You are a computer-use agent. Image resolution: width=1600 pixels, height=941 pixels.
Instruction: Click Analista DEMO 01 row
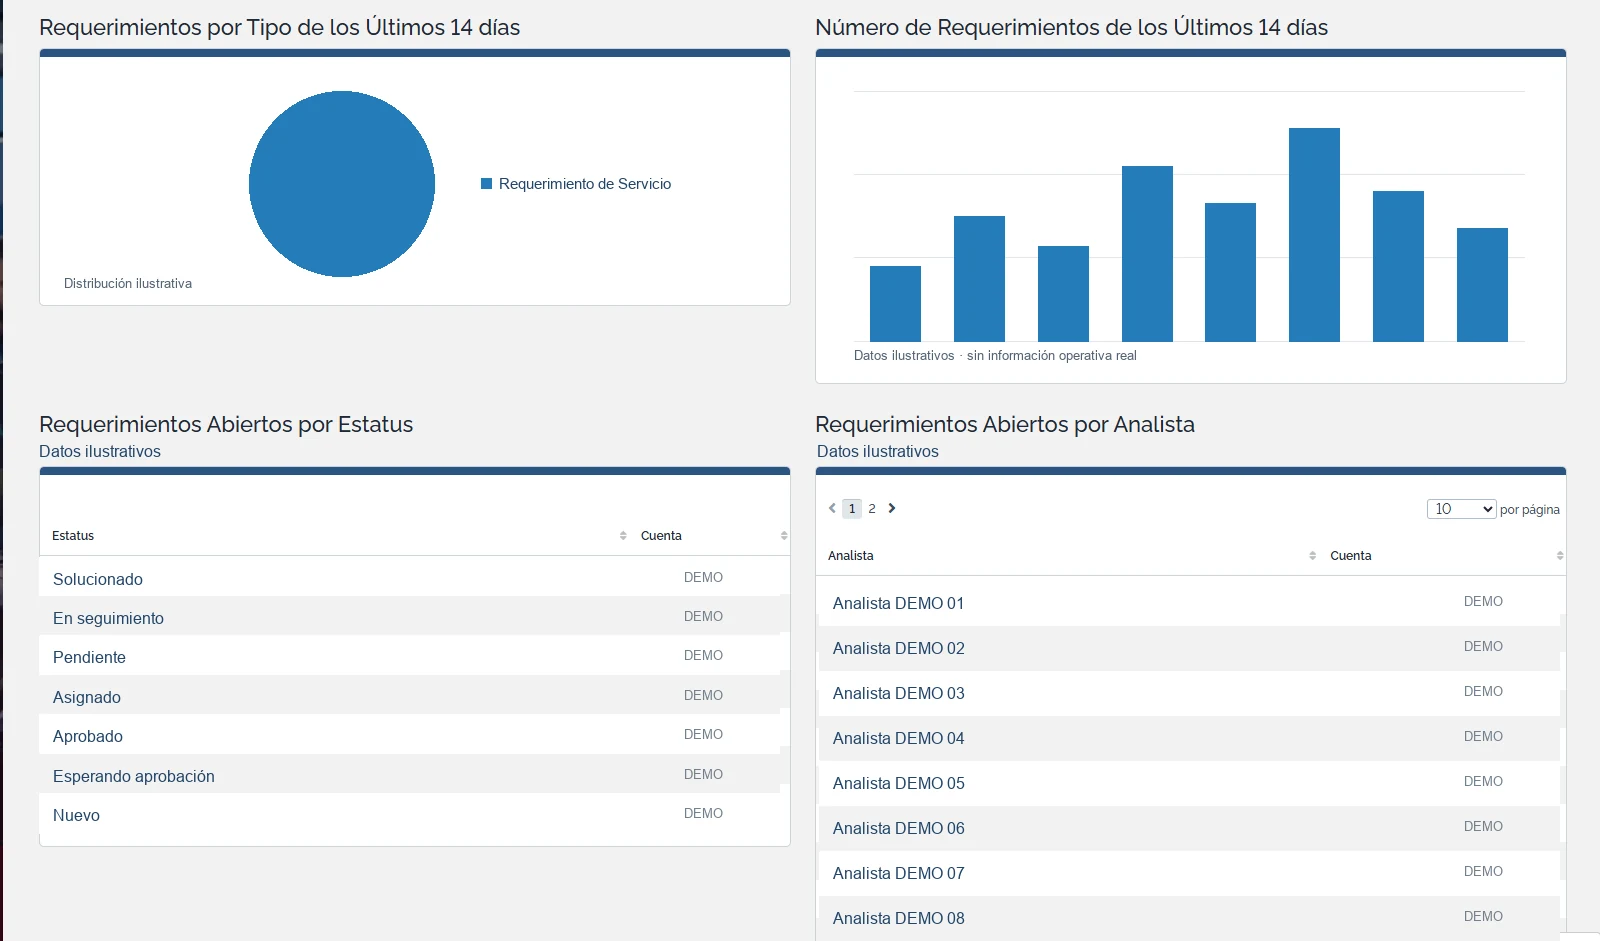(x=1189, y=602)
